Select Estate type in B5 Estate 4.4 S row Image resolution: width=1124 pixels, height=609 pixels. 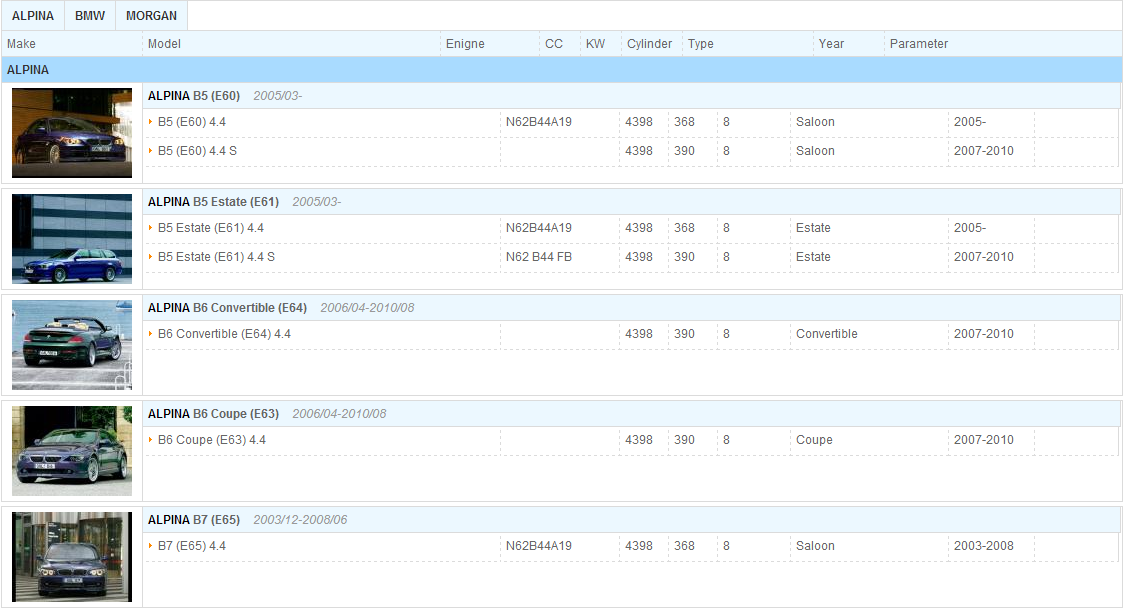(813, 256)
